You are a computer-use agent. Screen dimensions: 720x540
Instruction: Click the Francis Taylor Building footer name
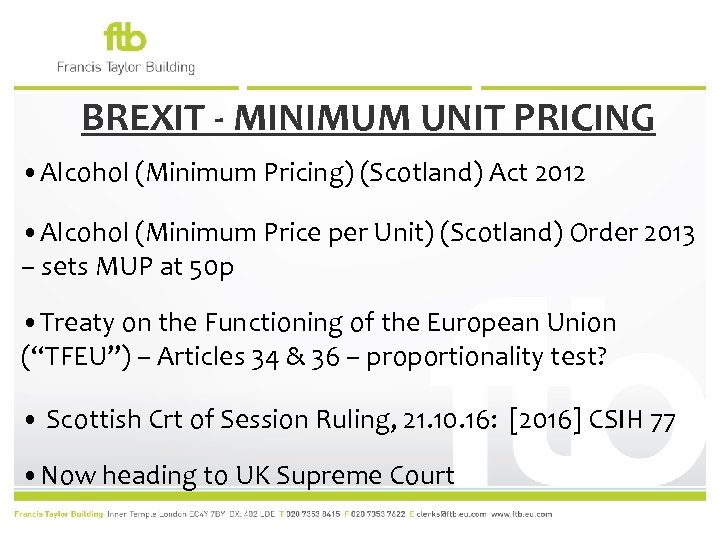coord(58,514)
